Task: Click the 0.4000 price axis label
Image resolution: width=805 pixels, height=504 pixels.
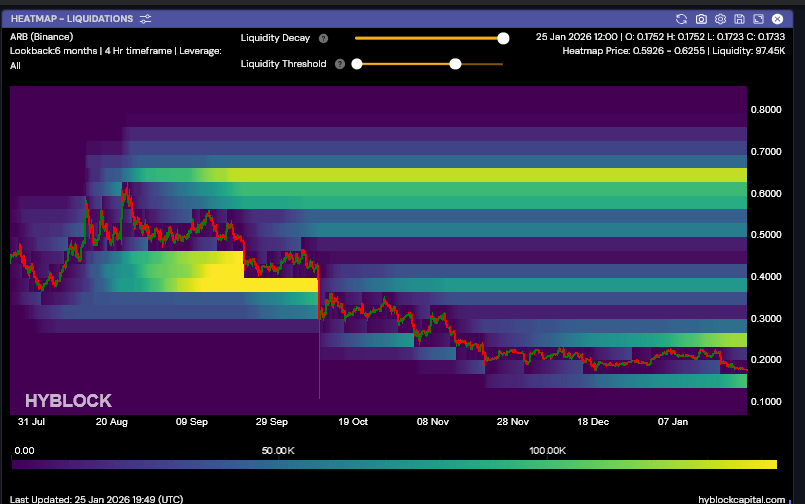Action: pyautogui.click(x=766, y=277)
